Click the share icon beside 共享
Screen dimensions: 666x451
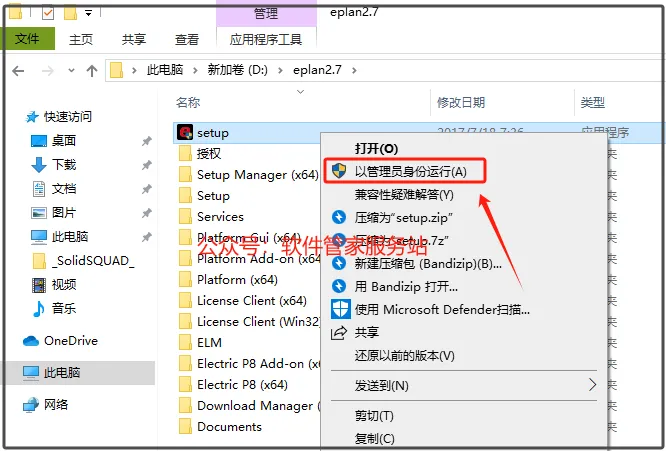click(x=339, y=332)
